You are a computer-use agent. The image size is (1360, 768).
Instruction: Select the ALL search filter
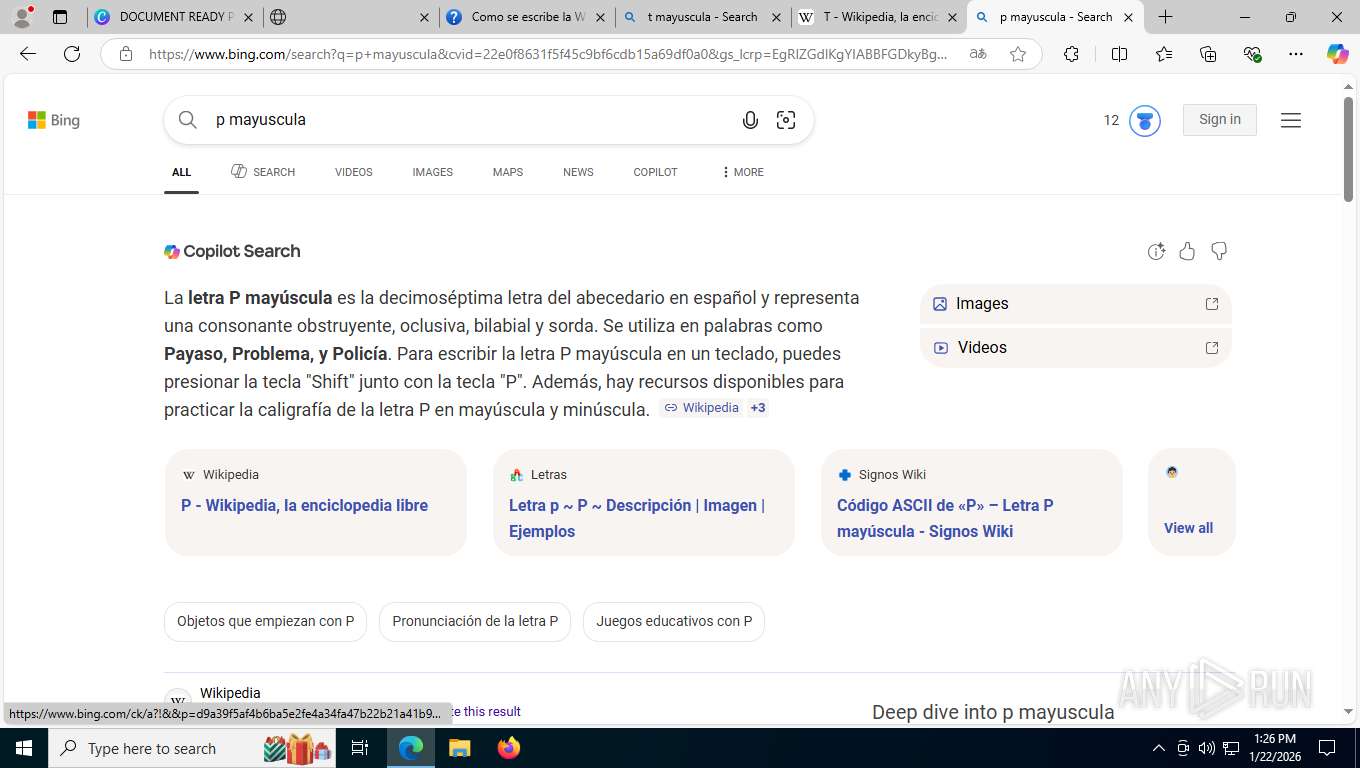(181, 172)
